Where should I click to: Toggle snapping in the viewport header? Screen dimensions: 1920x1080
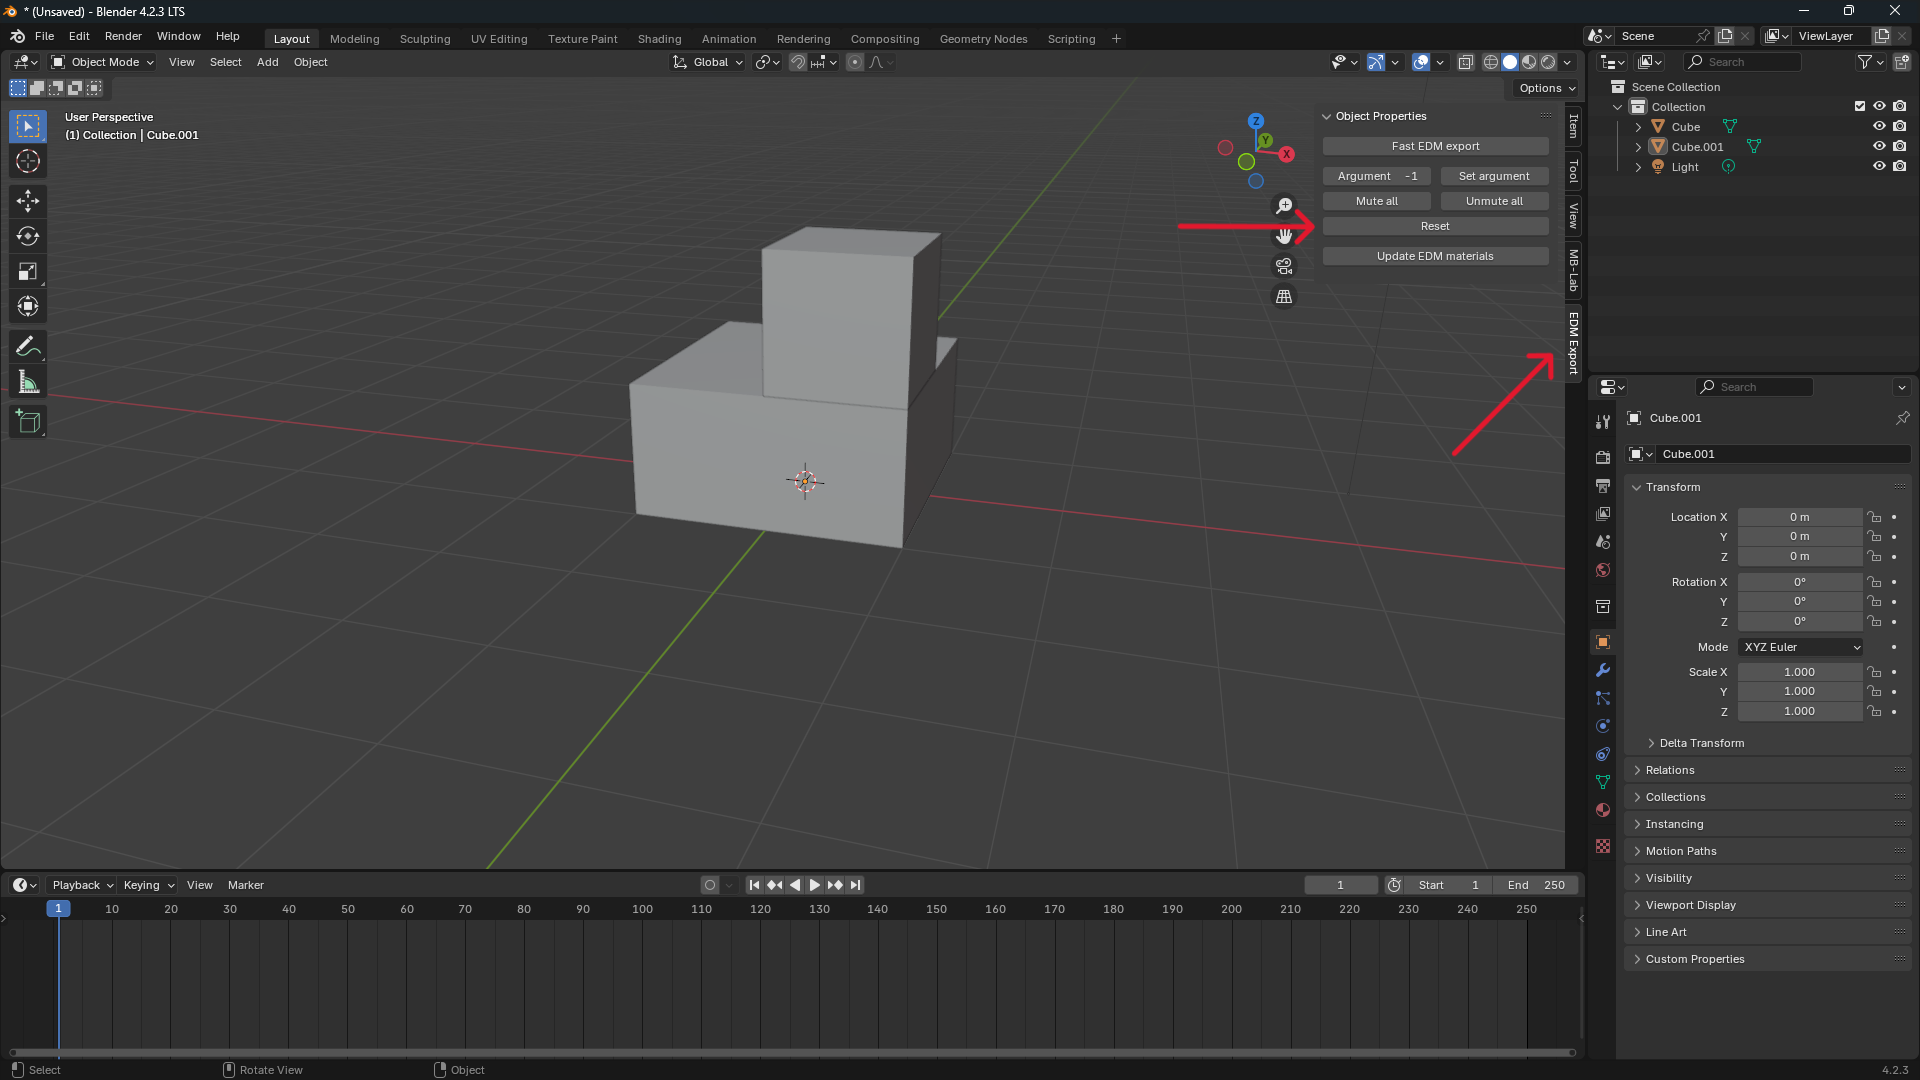[x=797, y=62]
